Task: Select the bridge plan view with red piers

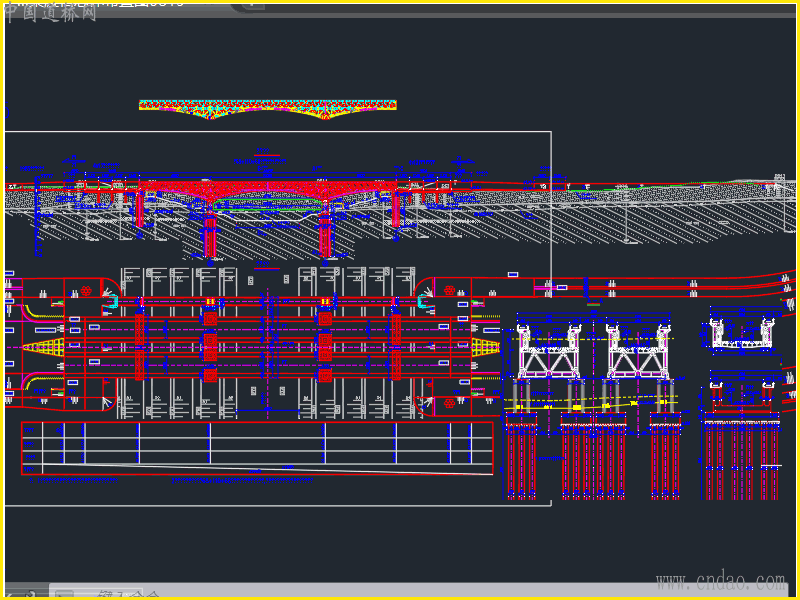Action: point(268,345)
